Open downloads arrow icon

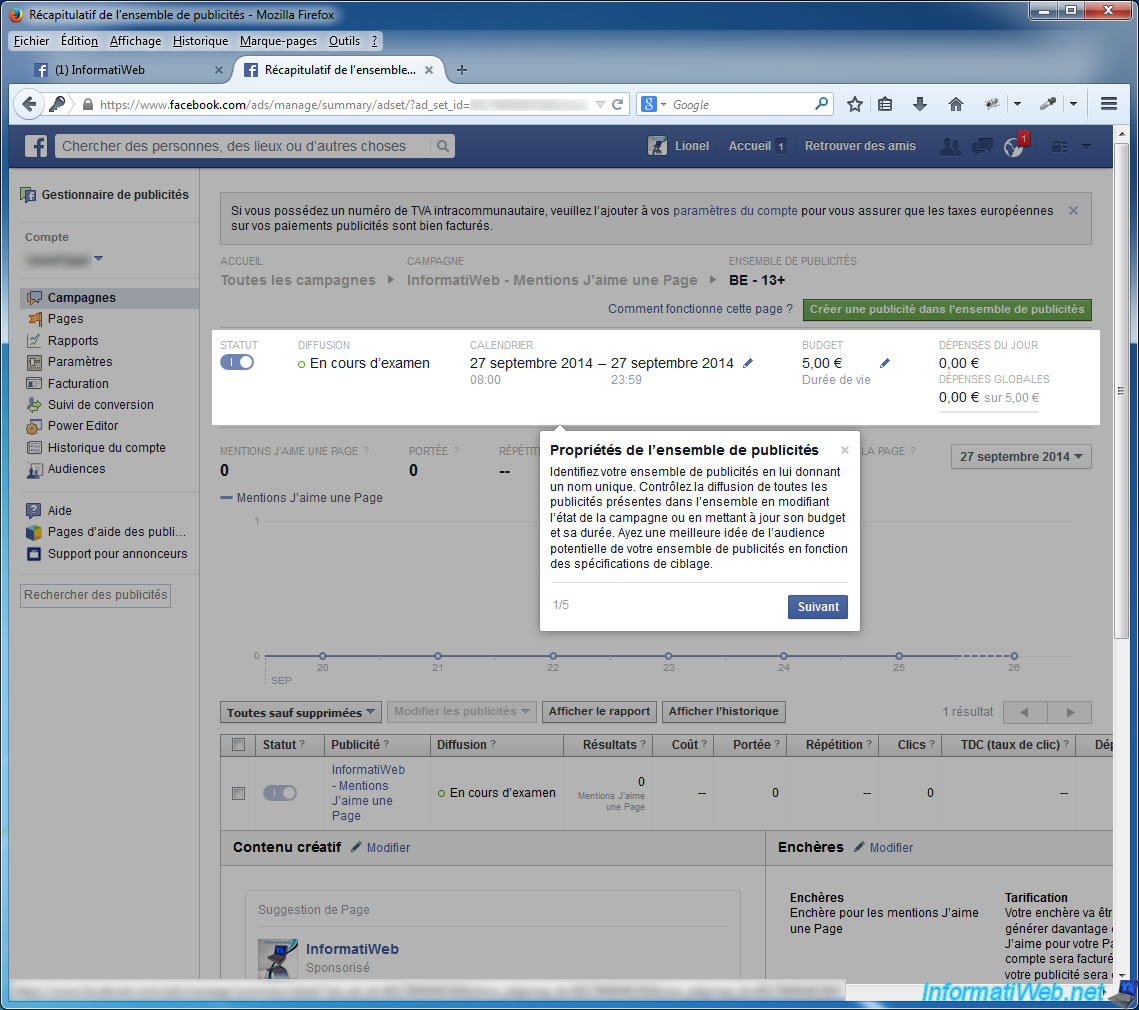pyautogui.click(x=920, y=104)
